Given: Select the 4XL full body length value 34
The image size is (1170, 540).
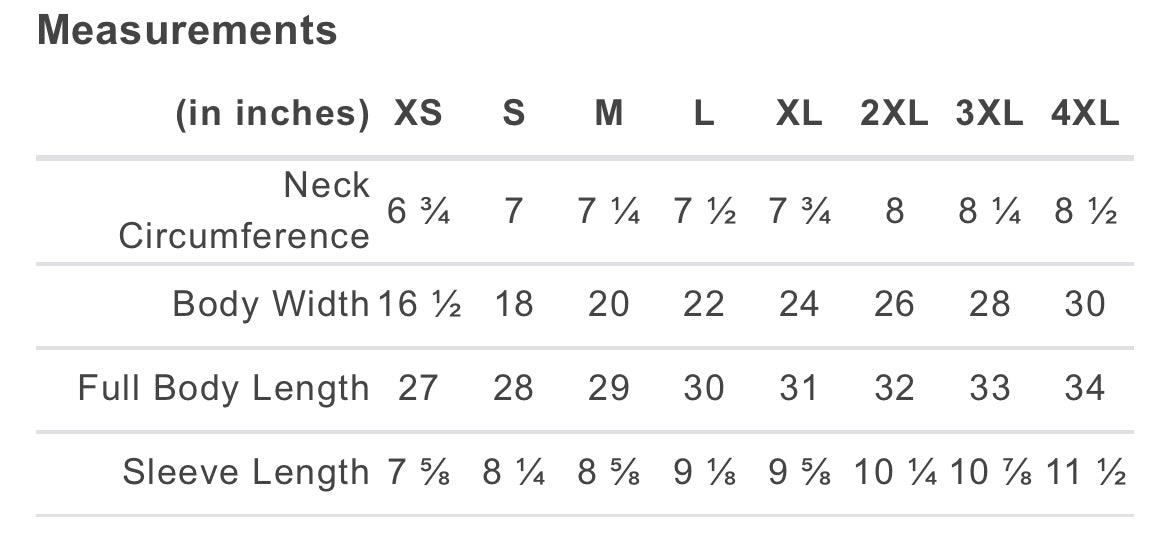Looking at the screenshot, I should pos(1085,388).
